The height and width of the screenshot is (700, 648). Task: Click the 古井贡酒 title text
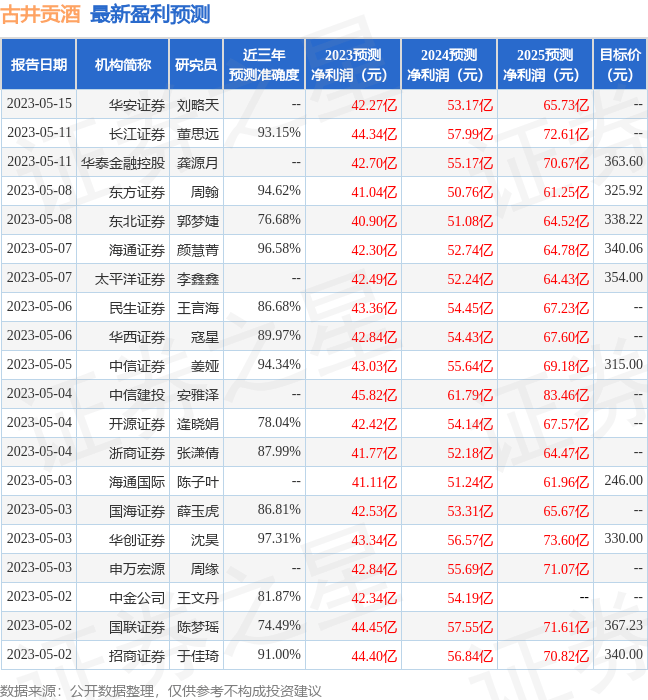point(40,14)
